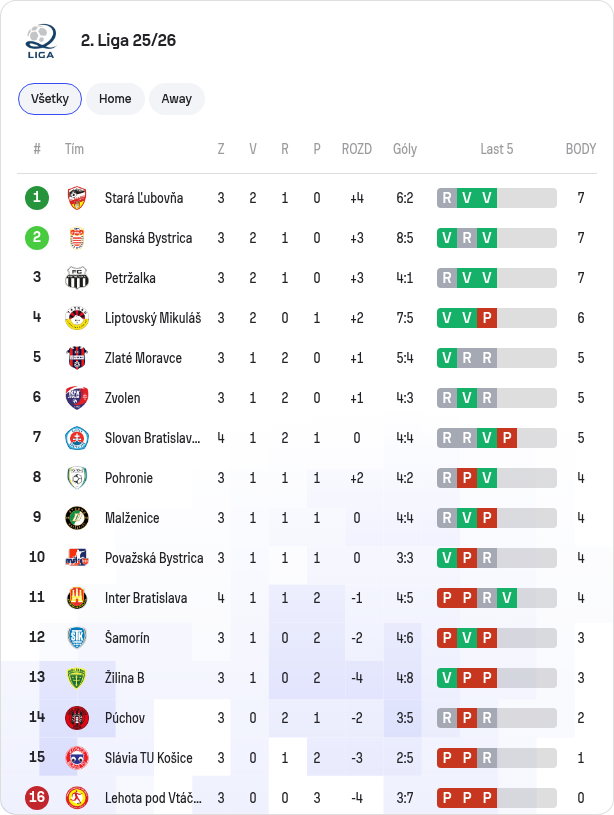Click Inter Bratislava team crest

[77, 598]
